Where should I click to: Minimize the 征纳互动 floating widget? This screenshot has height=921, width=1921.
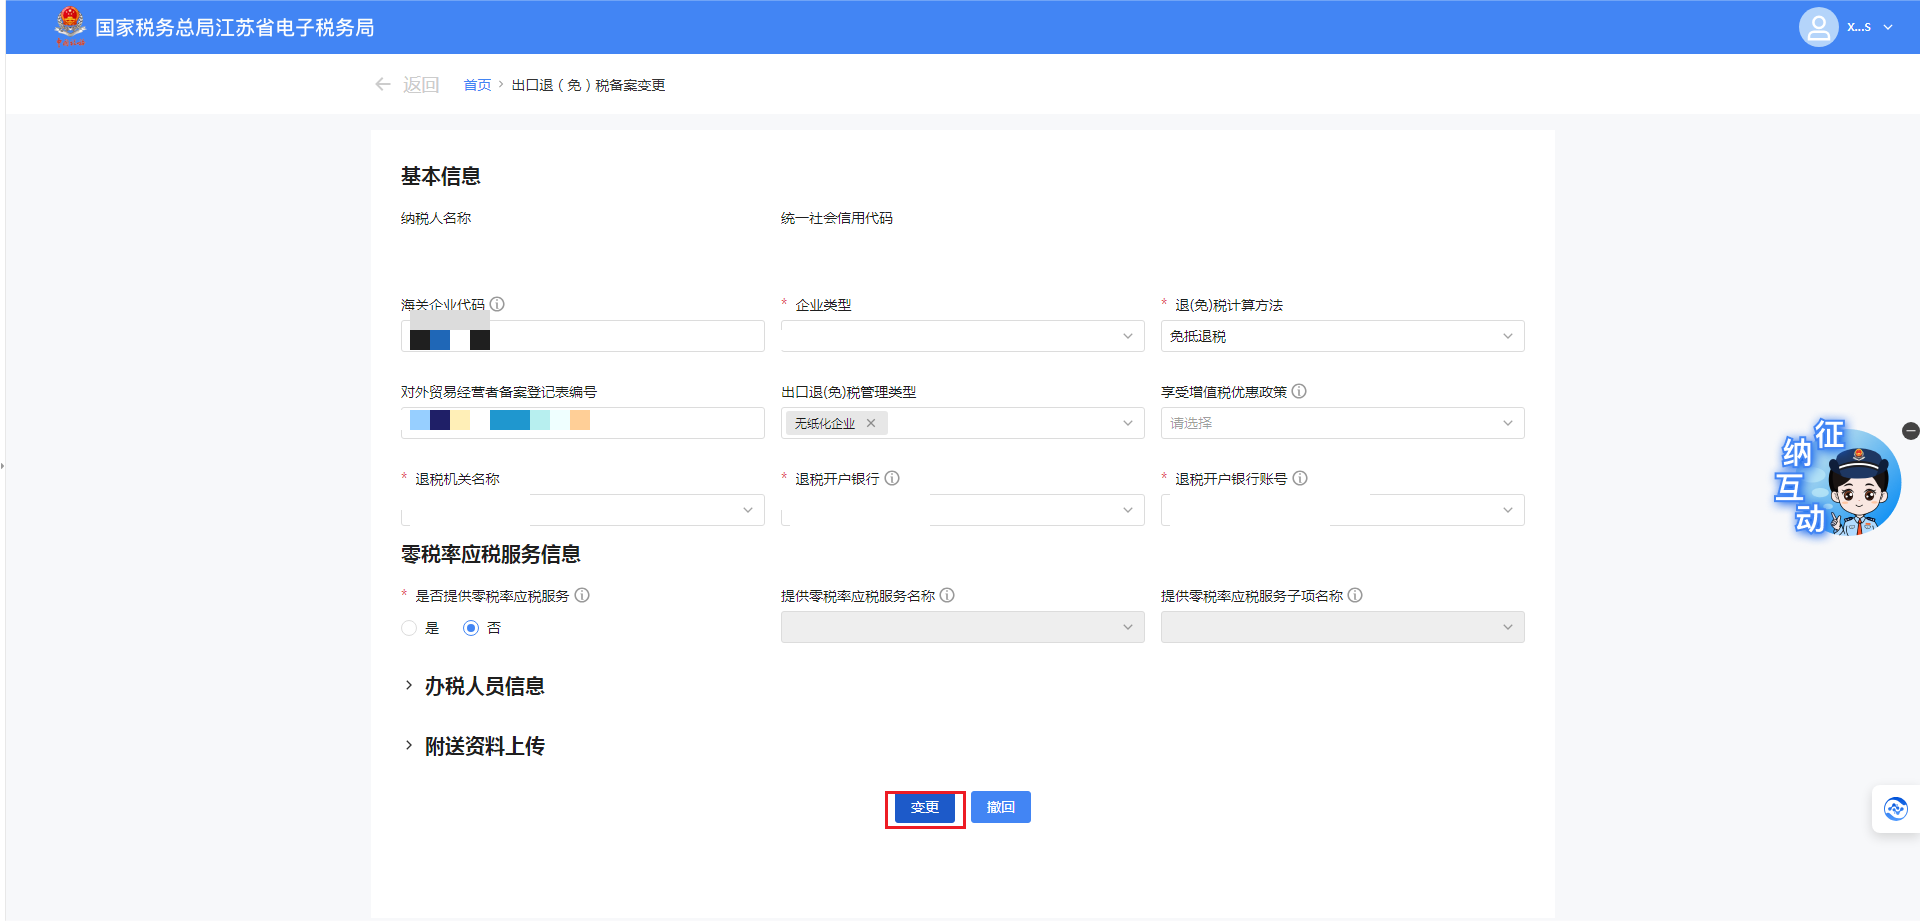click(1910, 431)
